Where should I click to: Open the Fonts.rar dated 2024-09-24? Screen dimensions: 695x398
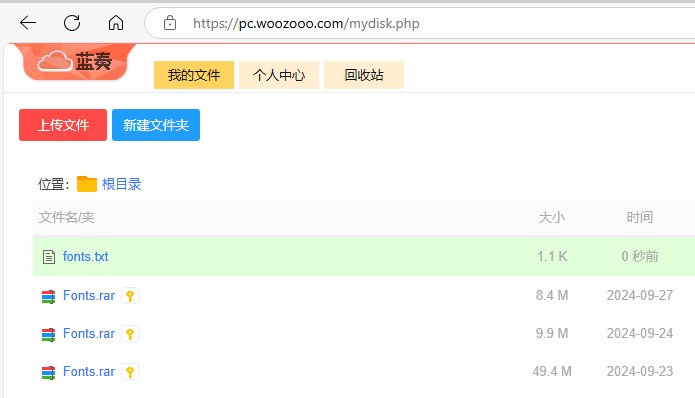[x=89, y=333]
